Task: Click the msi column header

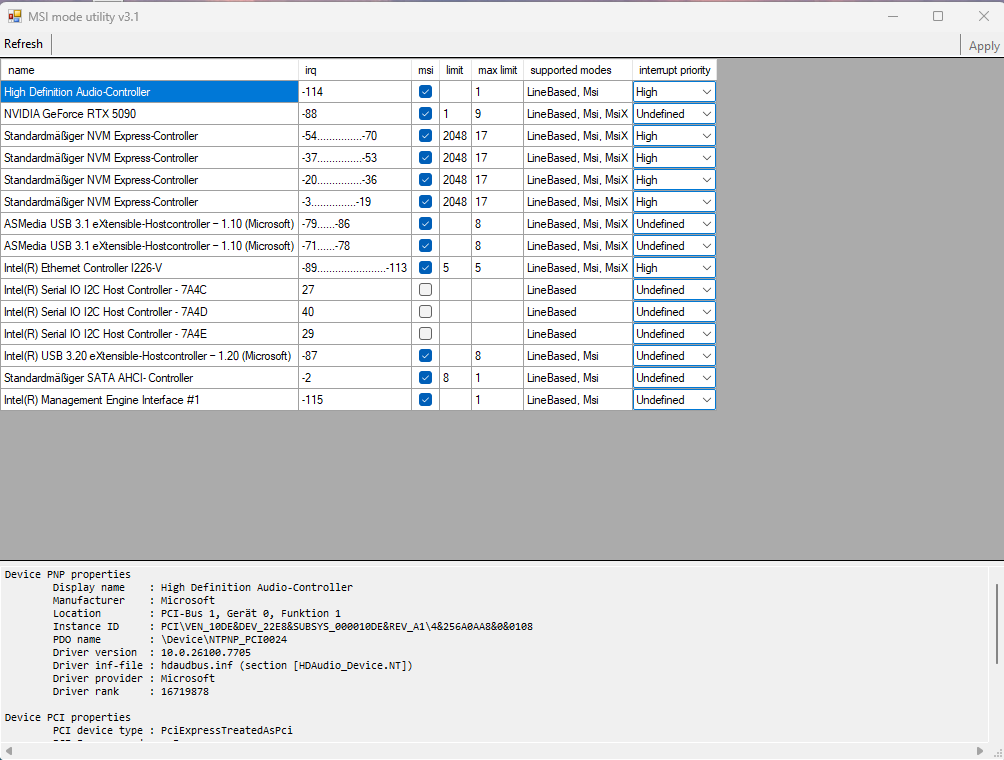Action: [x=425, y=70]
